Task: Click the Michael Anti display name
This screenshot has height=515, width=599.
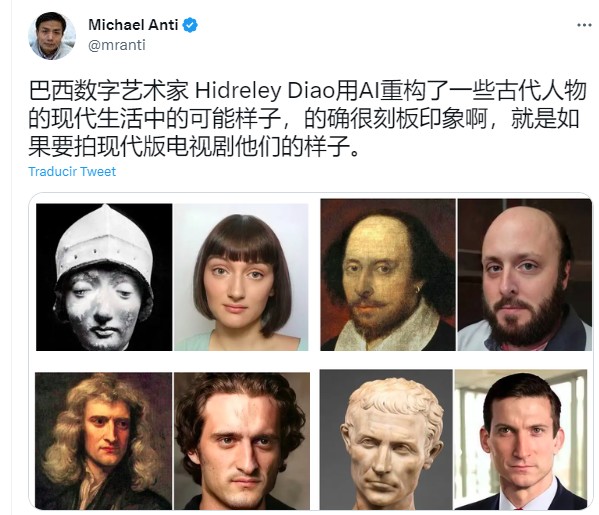Action: (x=133, y=25)
